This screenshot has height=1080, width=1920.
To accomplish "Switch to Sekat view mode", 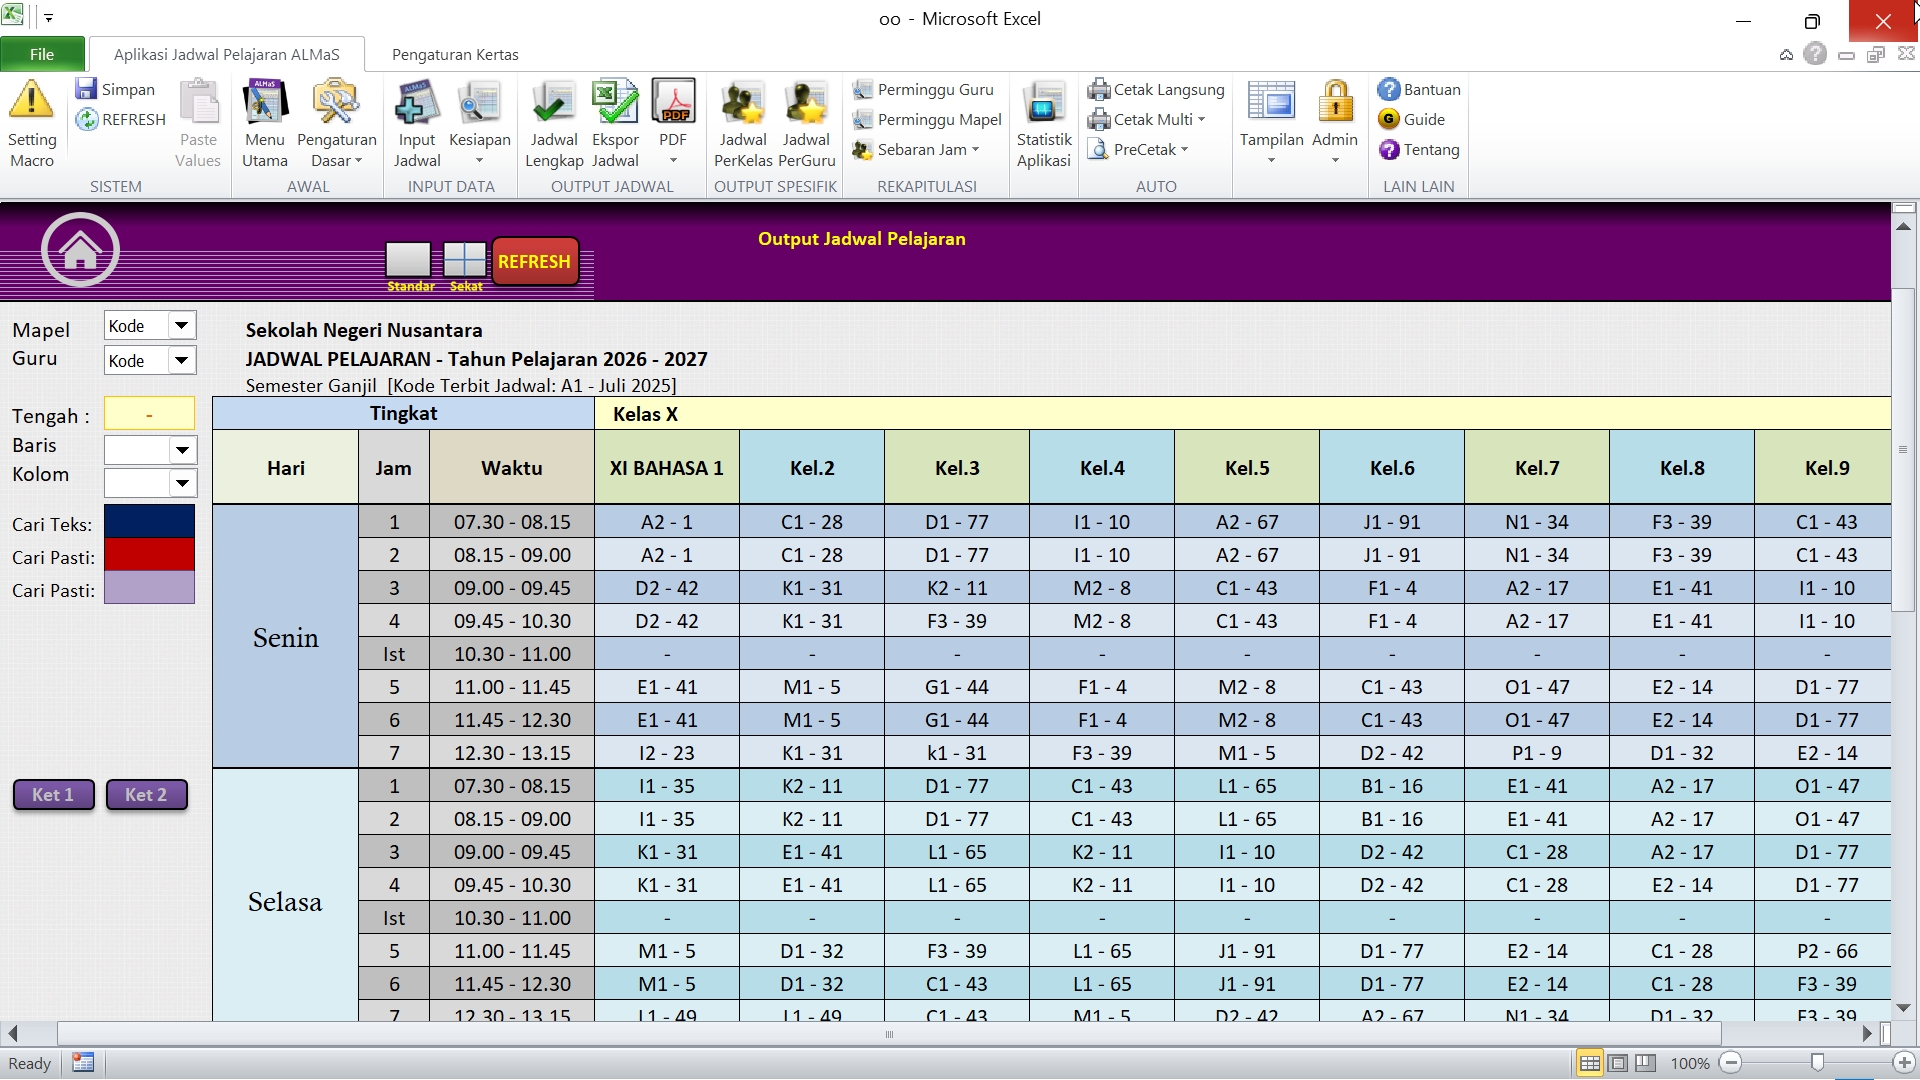I will [x=465, y=259].
